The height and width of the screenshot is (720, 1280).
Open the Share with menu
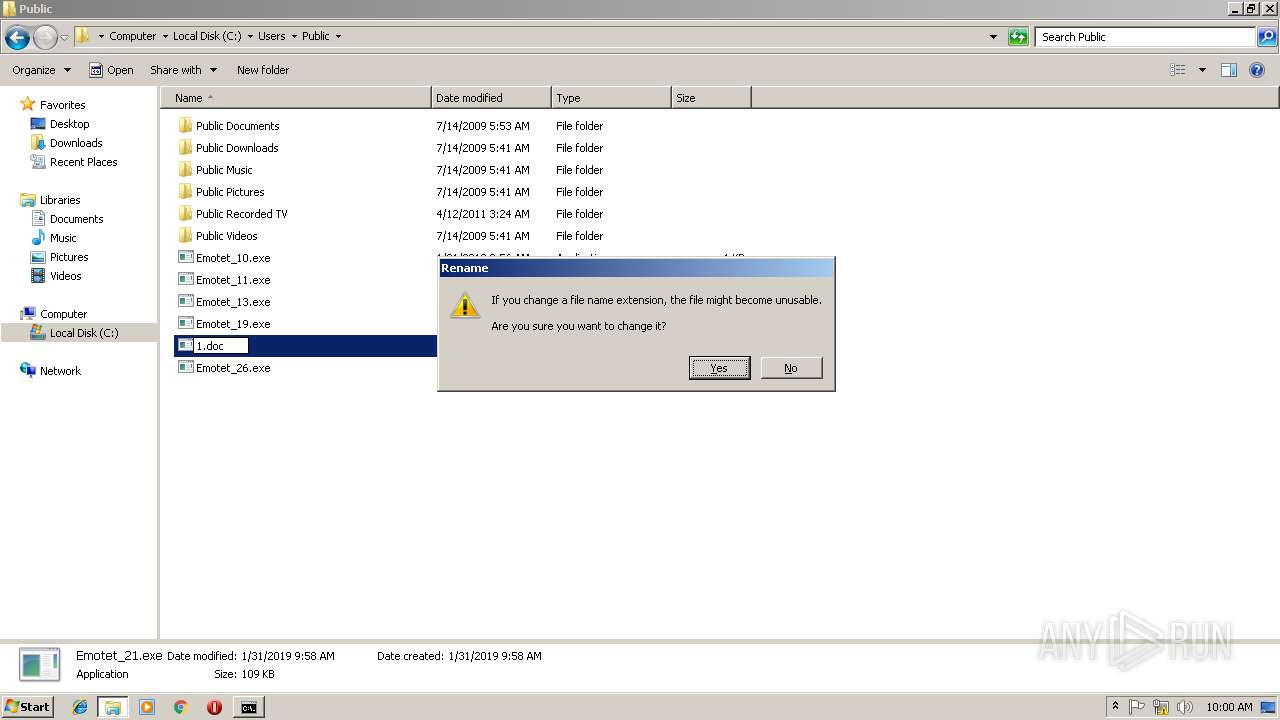point(183,70)
